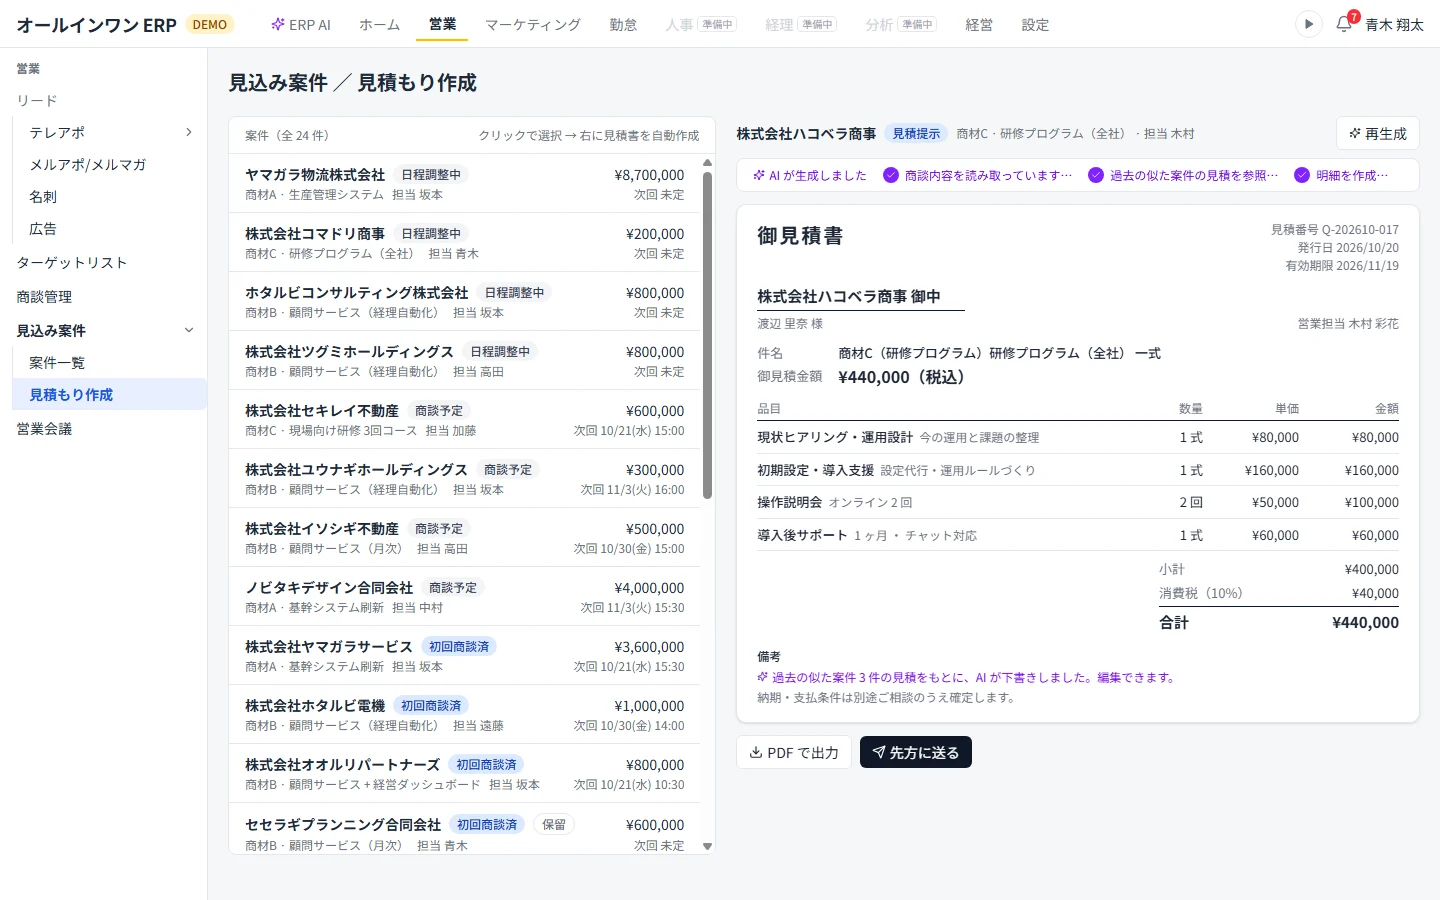Select the 株式会社オオルリパートナーズ deal row
This screenshot has height=900, width=1440.
click(465, 773)
